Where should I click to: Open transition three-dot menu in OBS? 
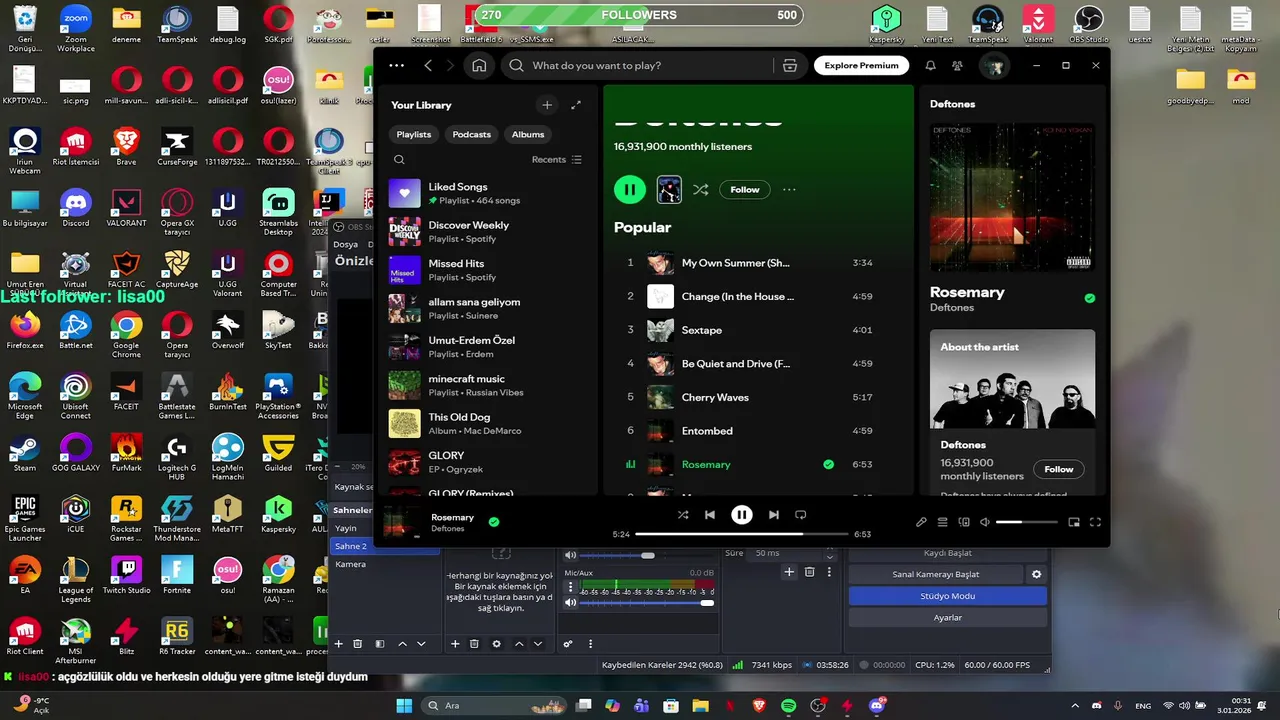[830, 572]
